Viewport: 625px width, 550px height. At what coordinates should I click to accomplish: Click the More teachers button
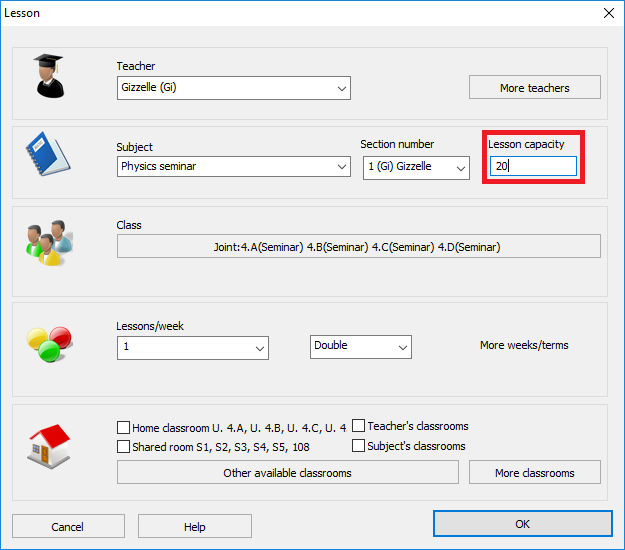(x=534, y=88)
